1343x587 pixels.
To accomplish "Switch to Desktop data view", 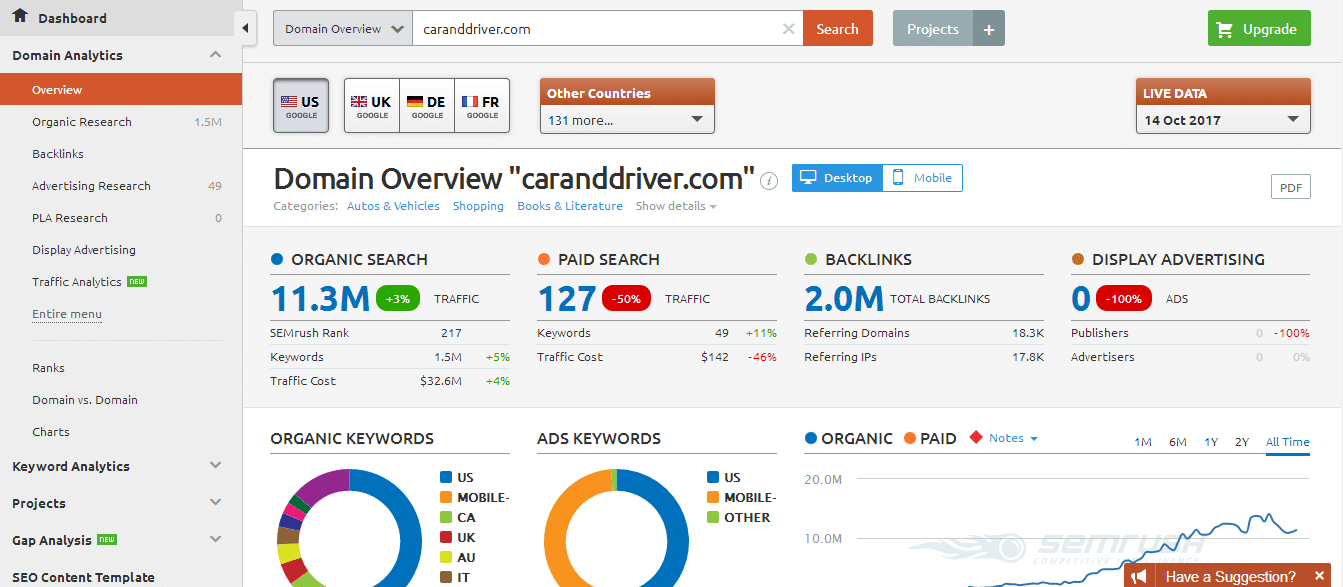I will click(x=837, y=178).
